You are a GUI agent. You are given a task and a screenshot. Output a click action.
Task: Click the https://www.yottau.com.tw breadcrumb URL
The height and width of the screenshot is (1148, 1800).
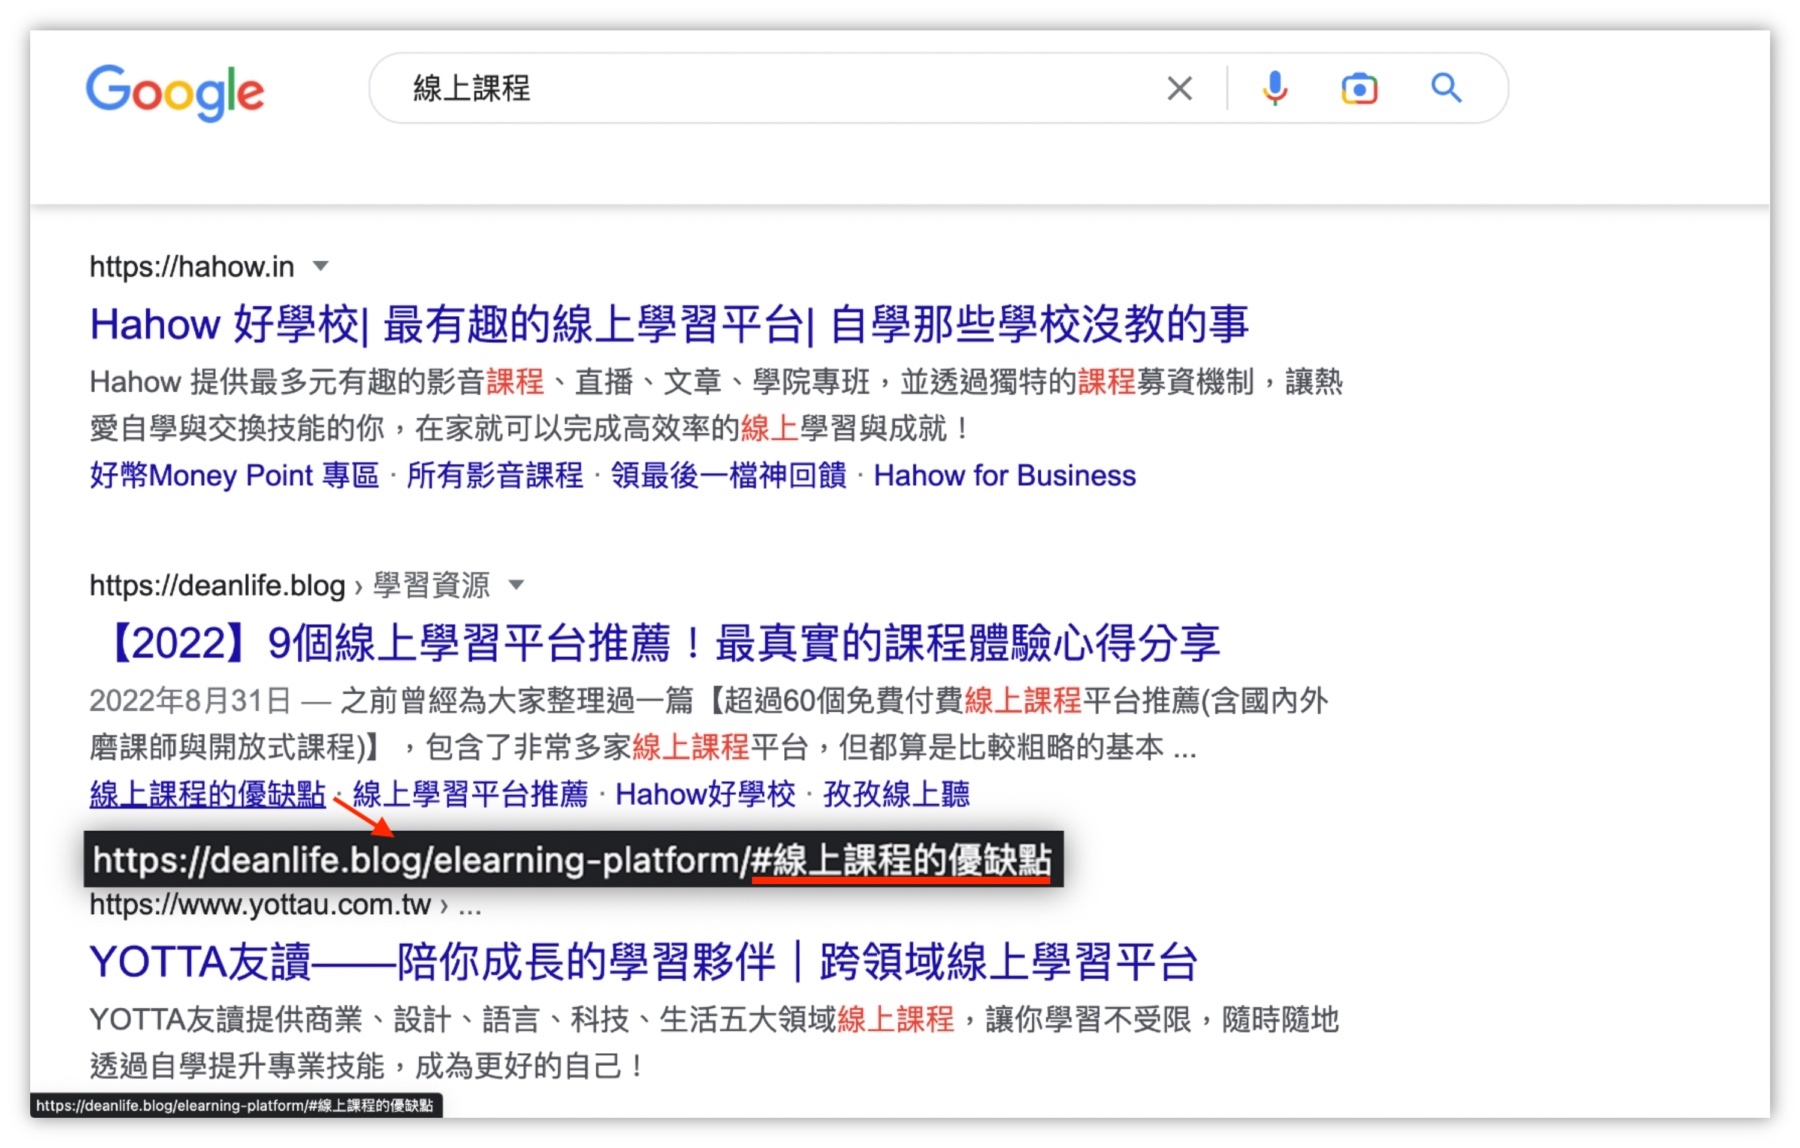click(260, 905)
